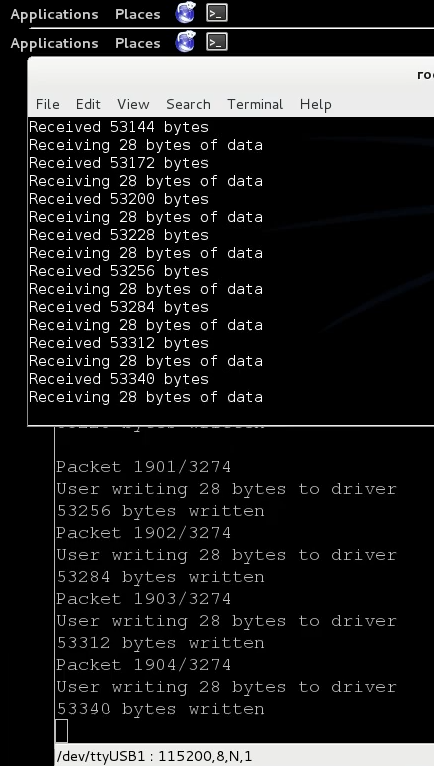Click the globe browser icon in top panel
Screen dimensions: 434x766
coord(186,13)
